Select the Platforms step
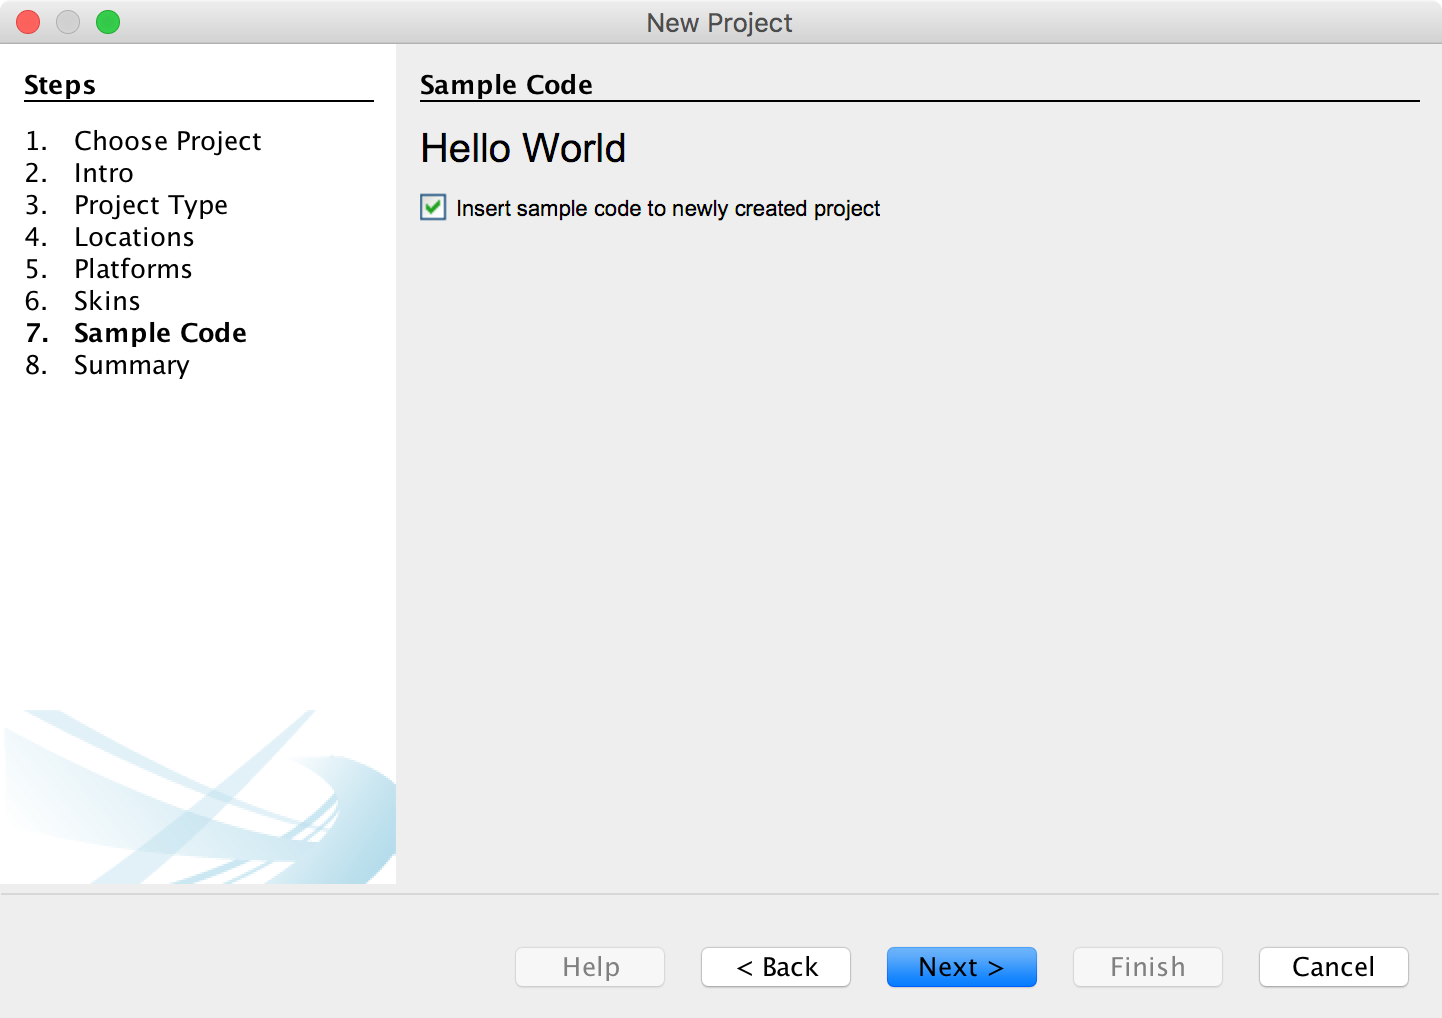This screenshot has width=1442, height=1018. [x=133, y=269]
